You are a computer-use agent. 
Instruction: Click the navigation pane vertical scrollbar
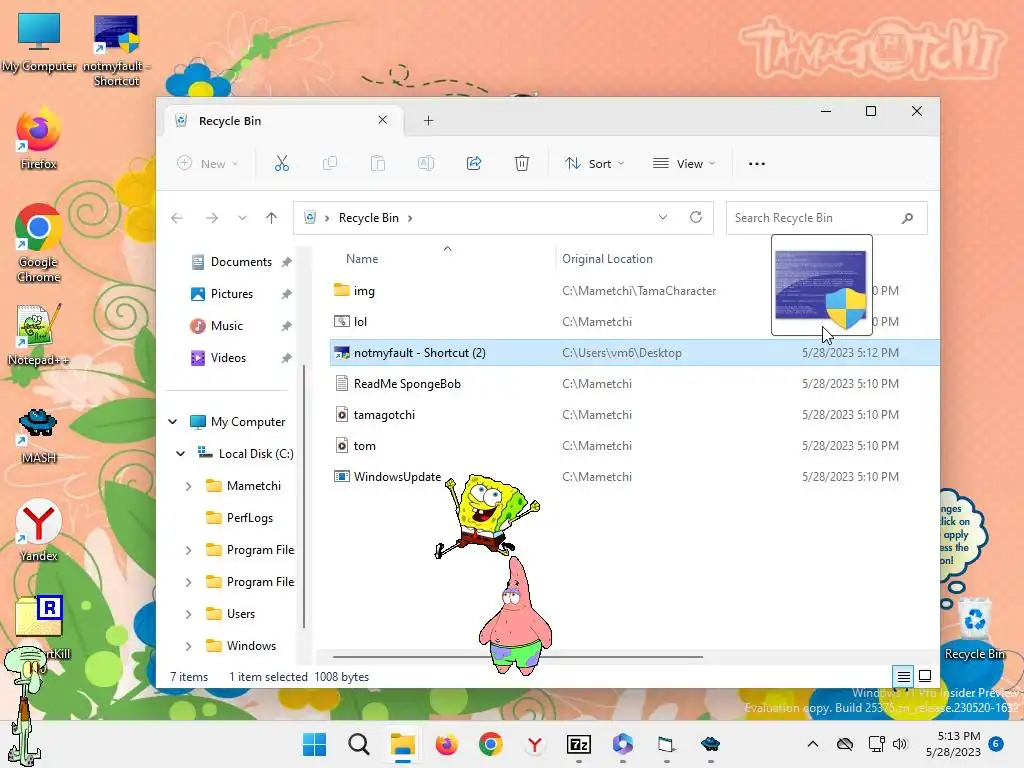[x=304, y=496]
